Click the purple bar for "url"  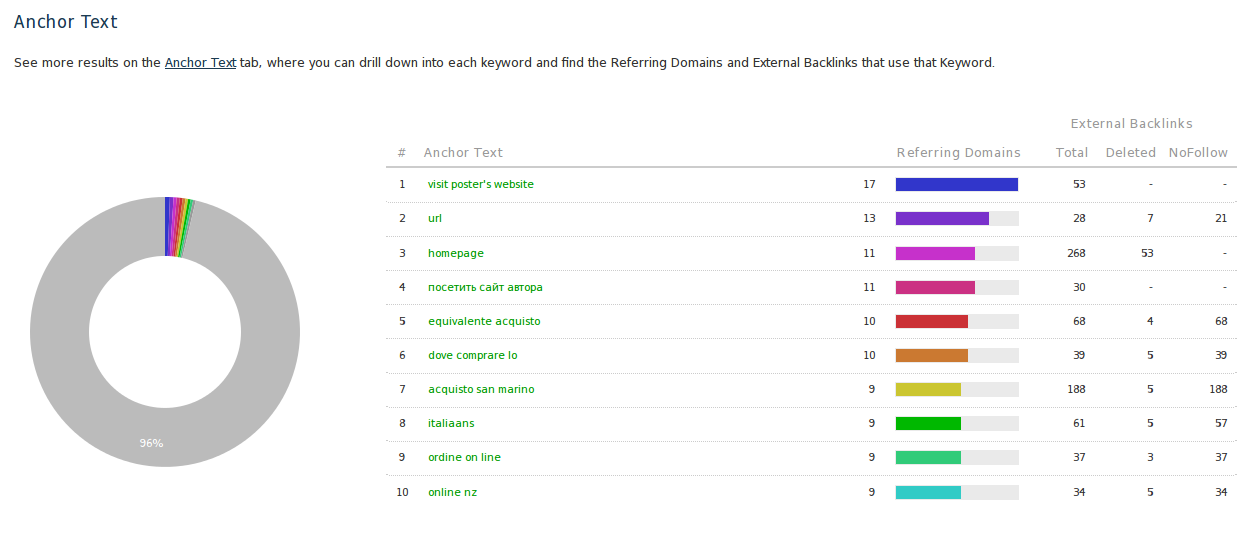pyautogui.click(x=942, y=218)
